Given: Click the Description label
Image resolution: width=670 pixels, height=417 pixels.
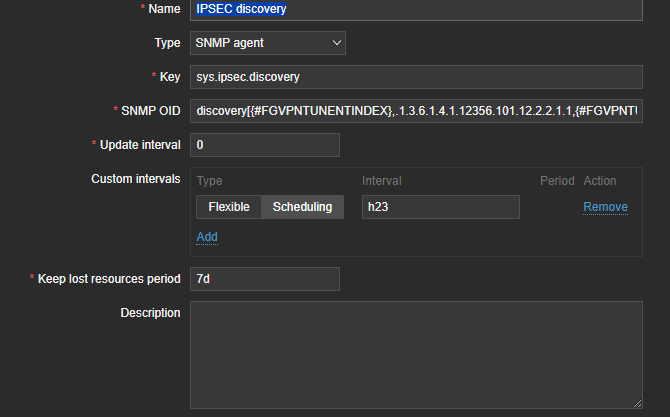Looking at the screenshot, I should [x=150, y=313].
